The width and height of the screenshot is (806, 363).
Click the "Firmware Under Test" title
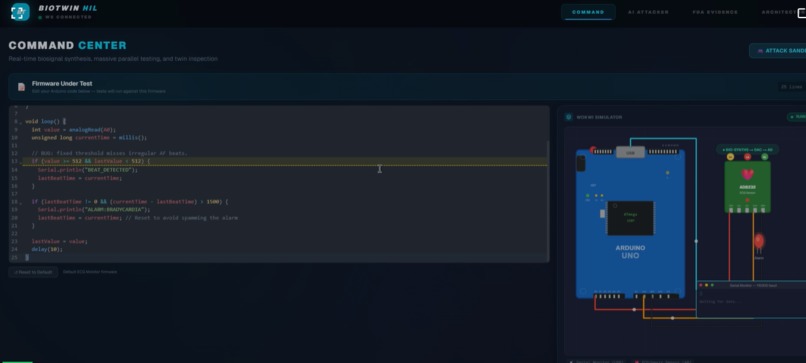(x=62, y=83)
